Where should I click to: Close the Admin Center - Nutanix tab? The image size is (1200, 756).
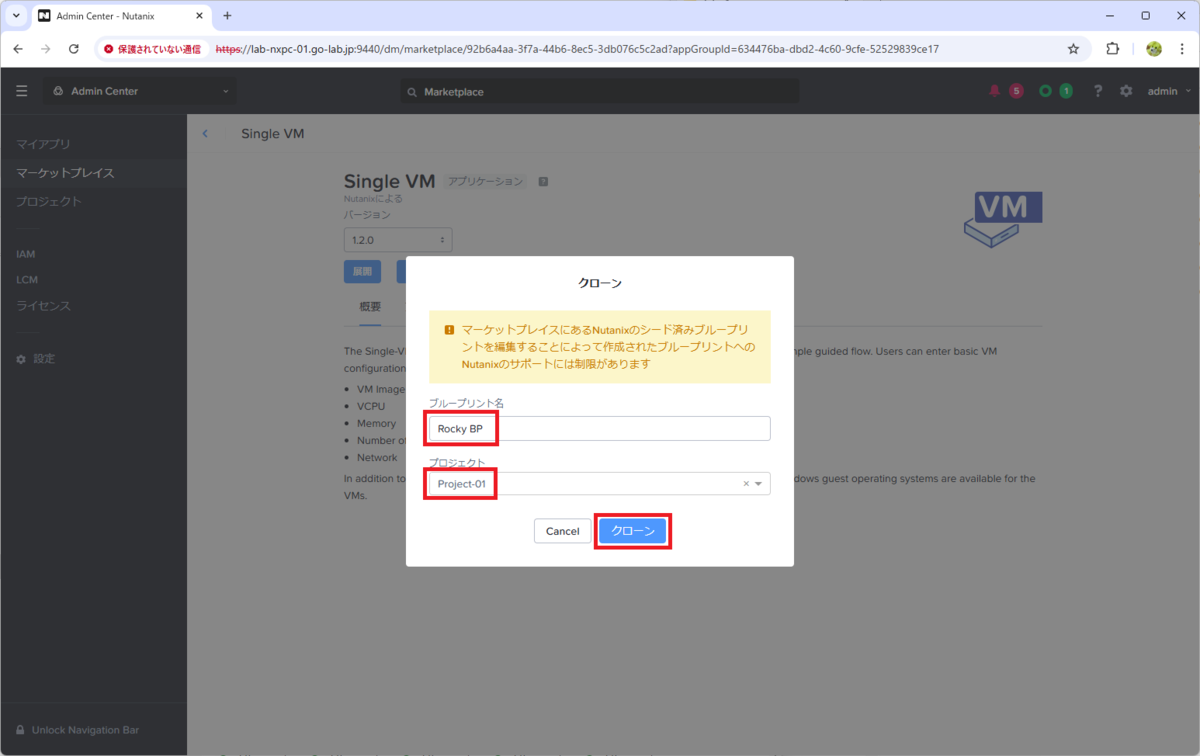[x=199, y=16]
